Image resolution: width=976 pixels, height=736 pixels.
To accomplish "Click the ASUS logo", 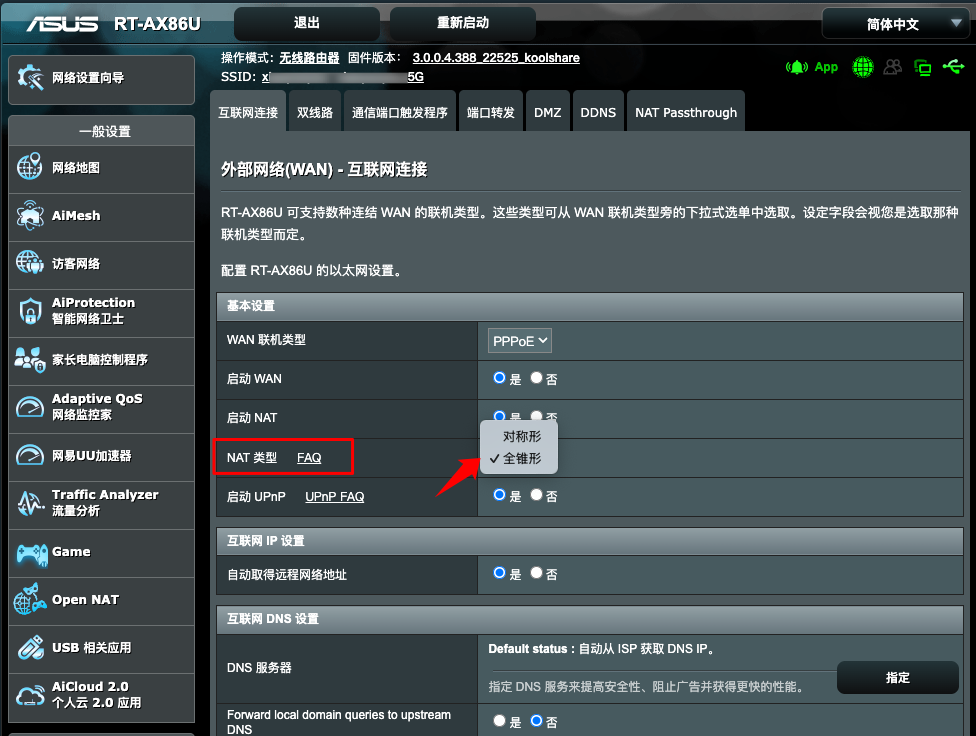I will tap(62, 24).
